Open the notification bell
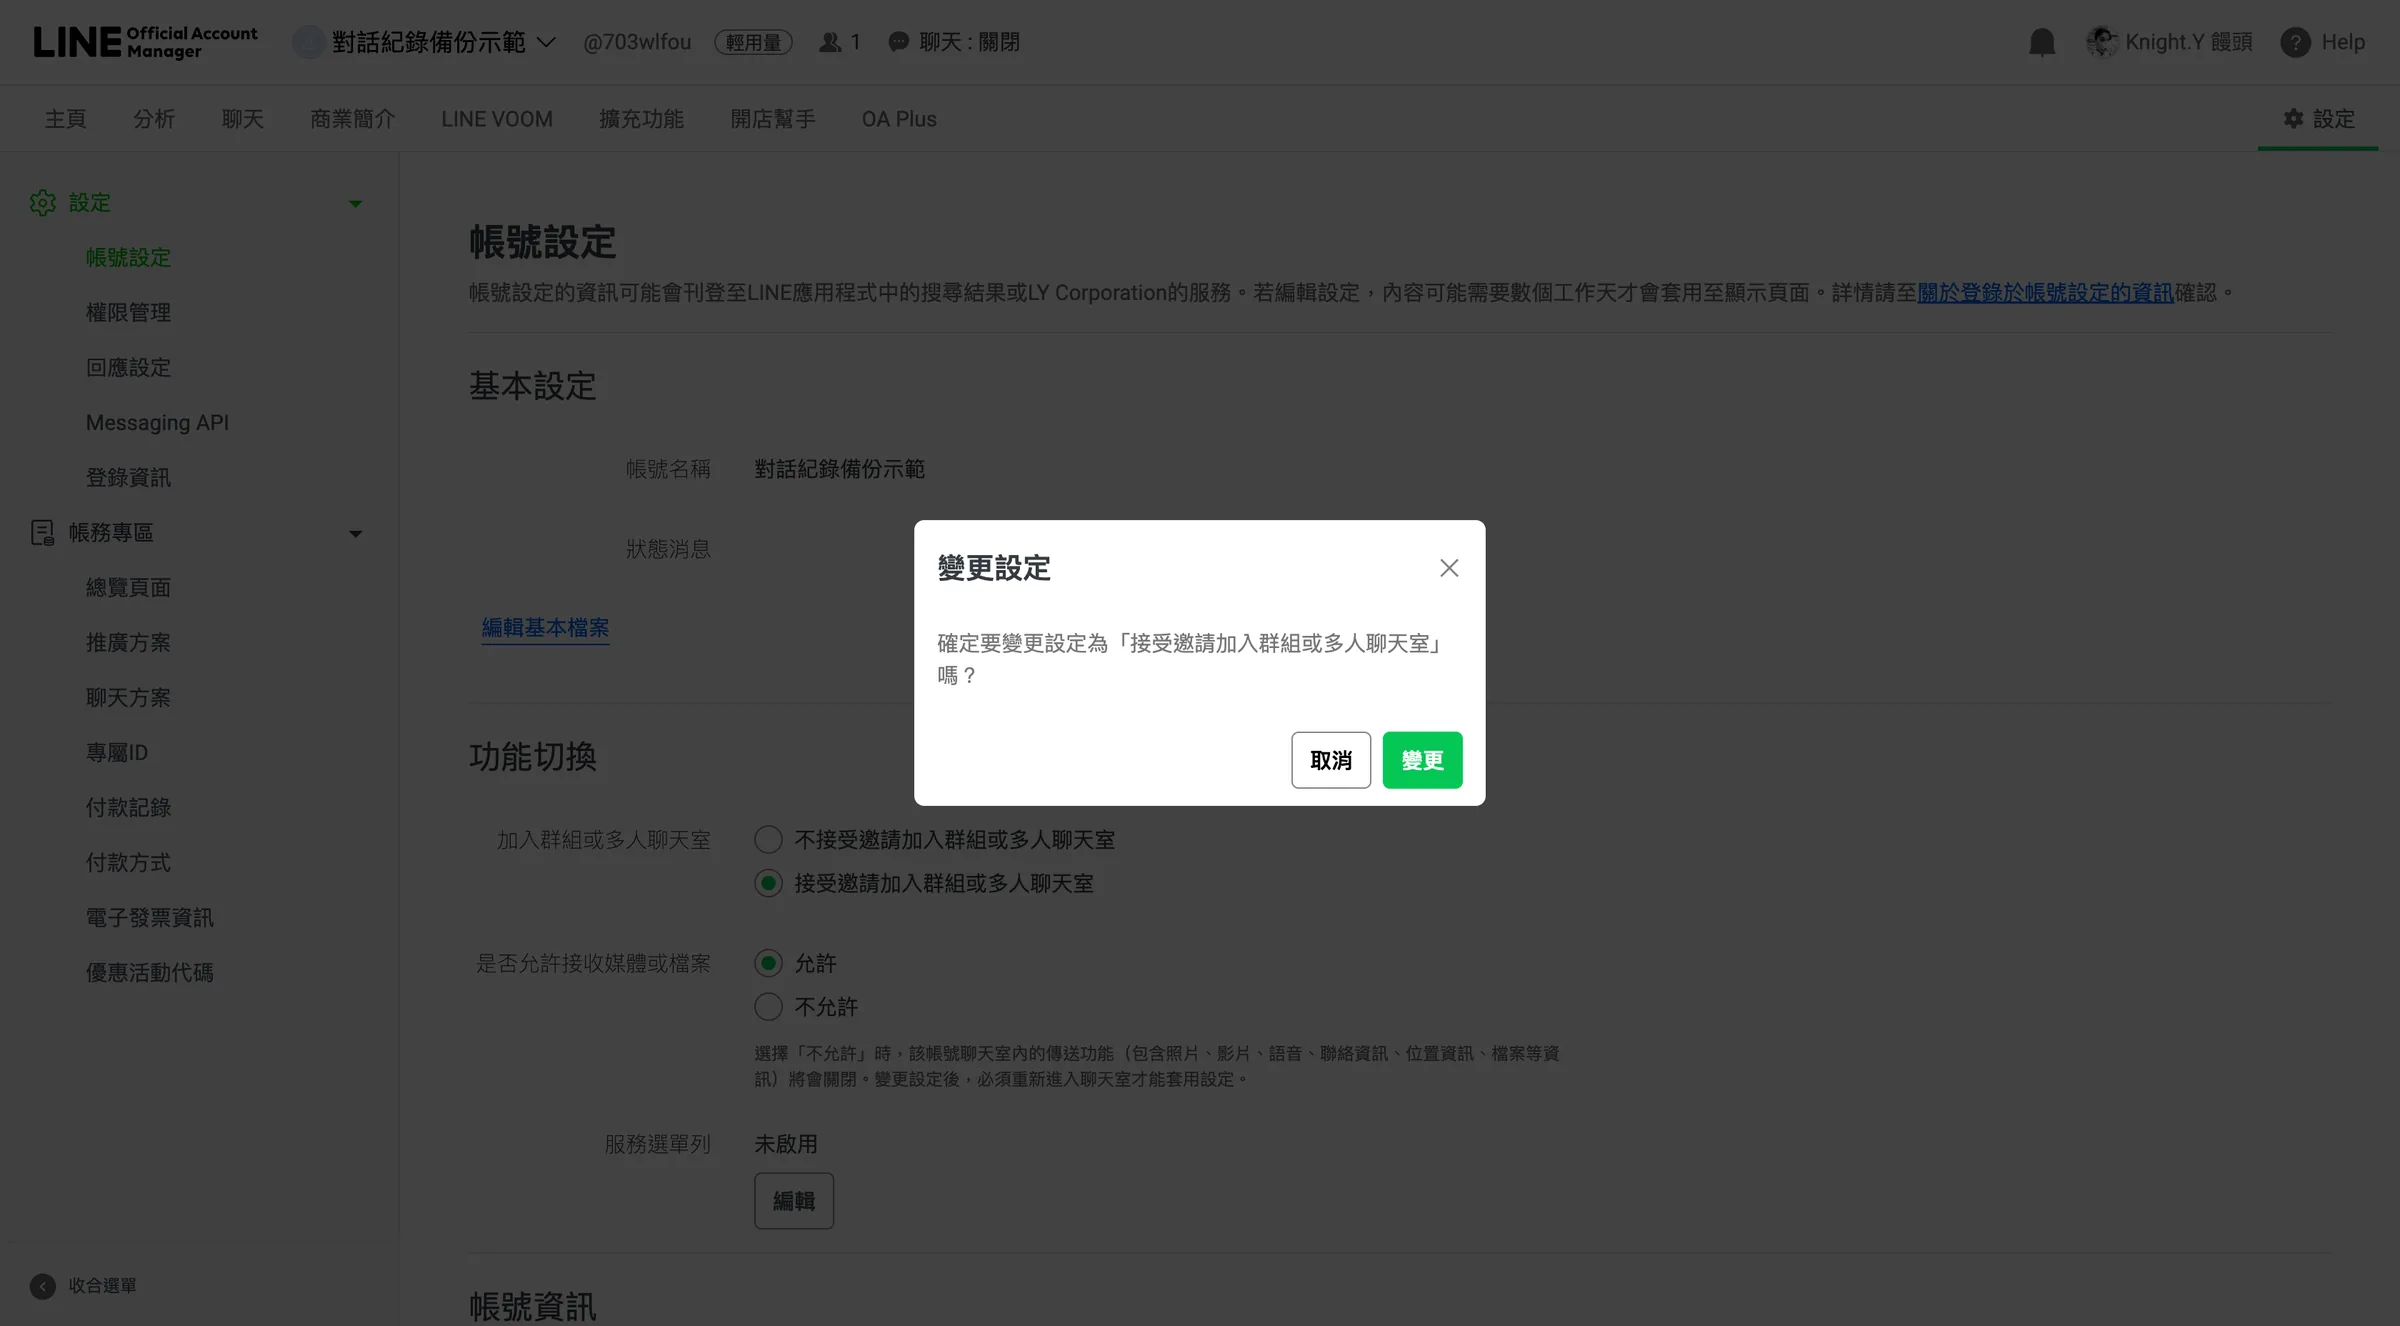Viewport: 2400px width, 1326px height. [x=2042, y=42]
